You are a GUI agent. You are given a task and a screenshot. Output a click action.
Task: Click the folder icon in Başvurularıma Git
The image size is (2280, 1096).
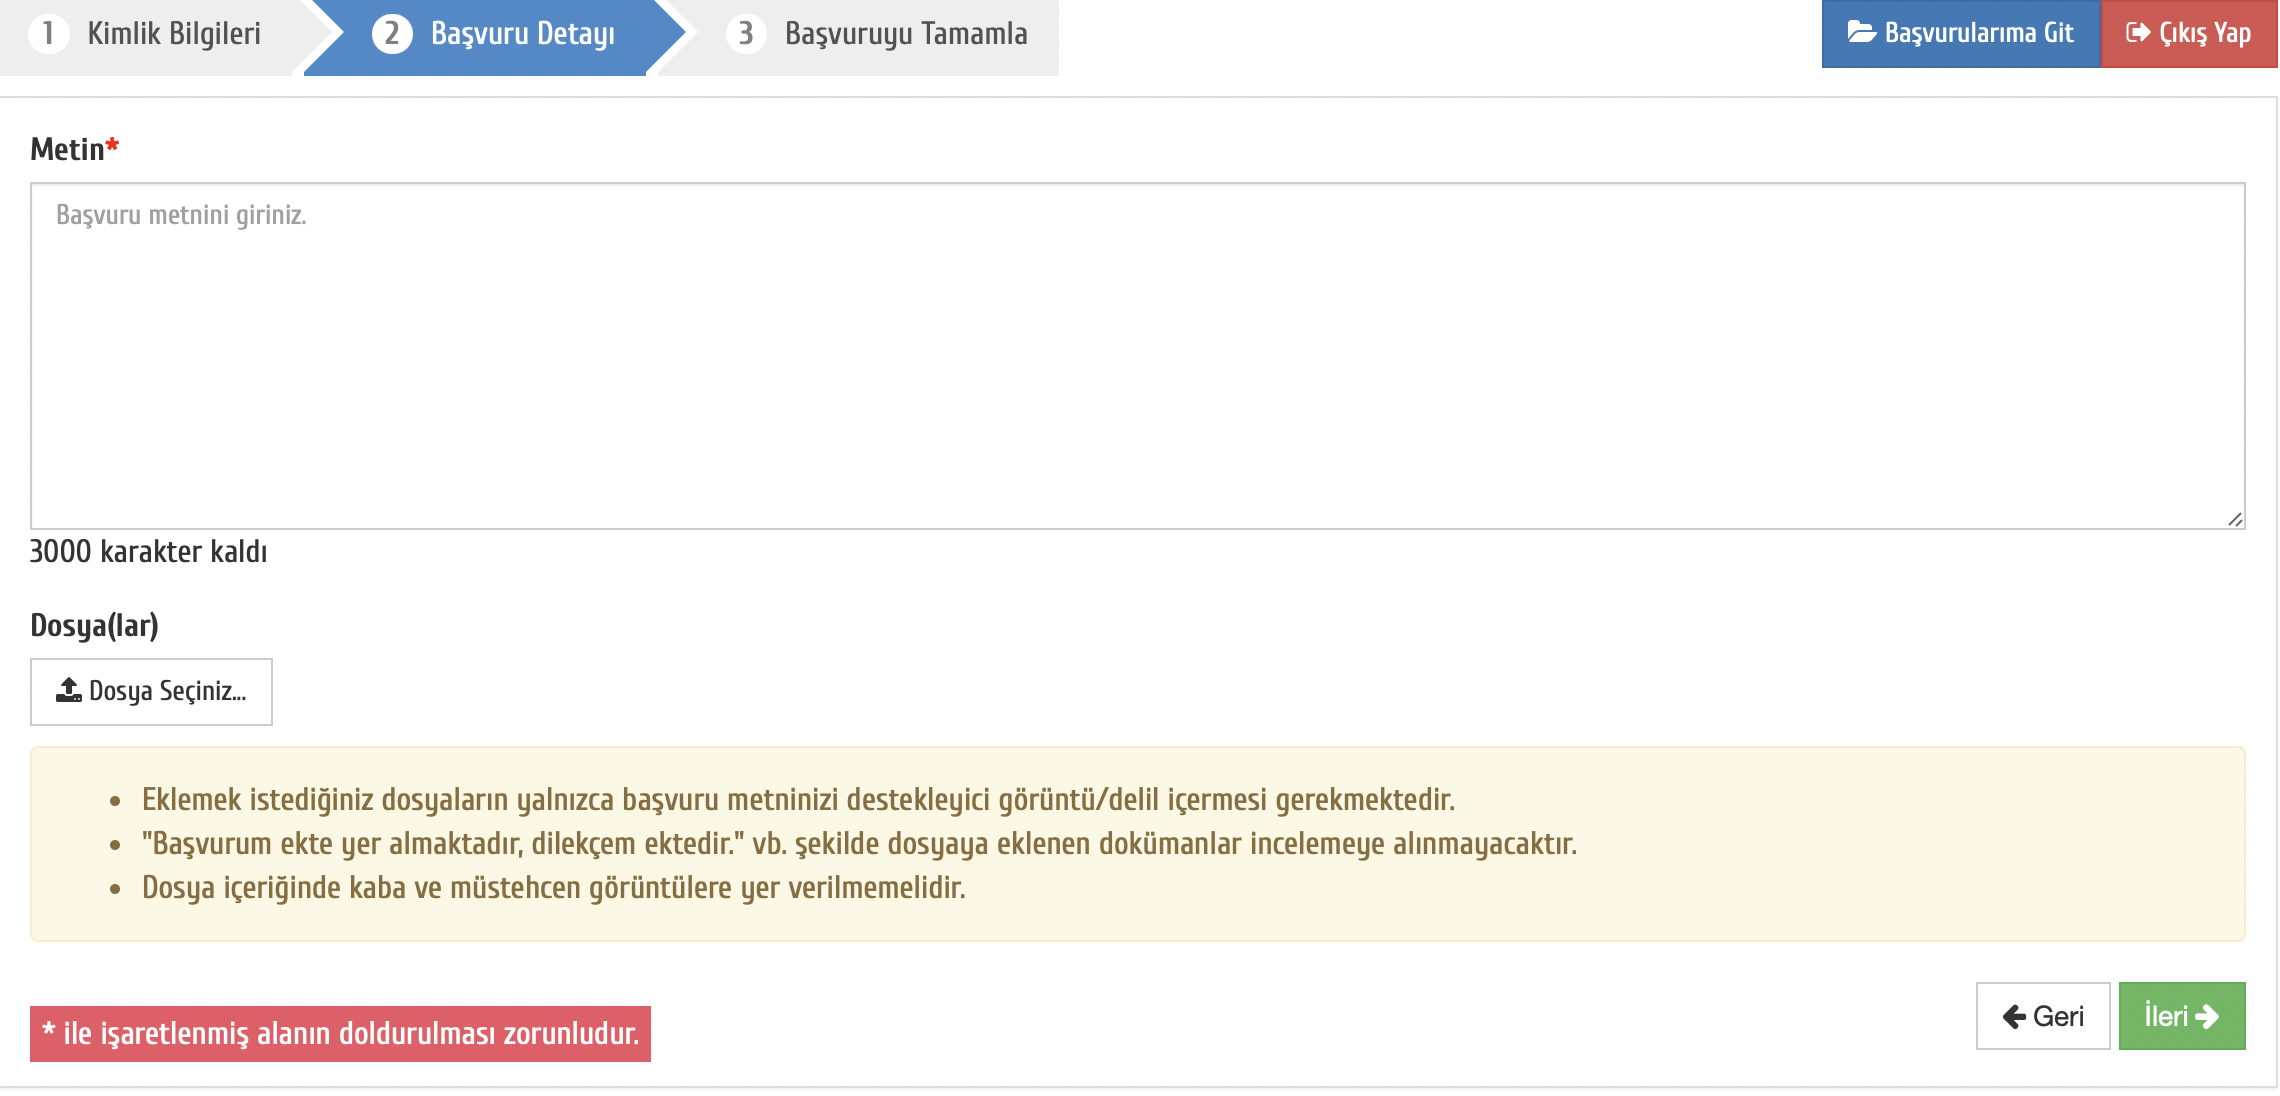click(x=1861, y=32)
